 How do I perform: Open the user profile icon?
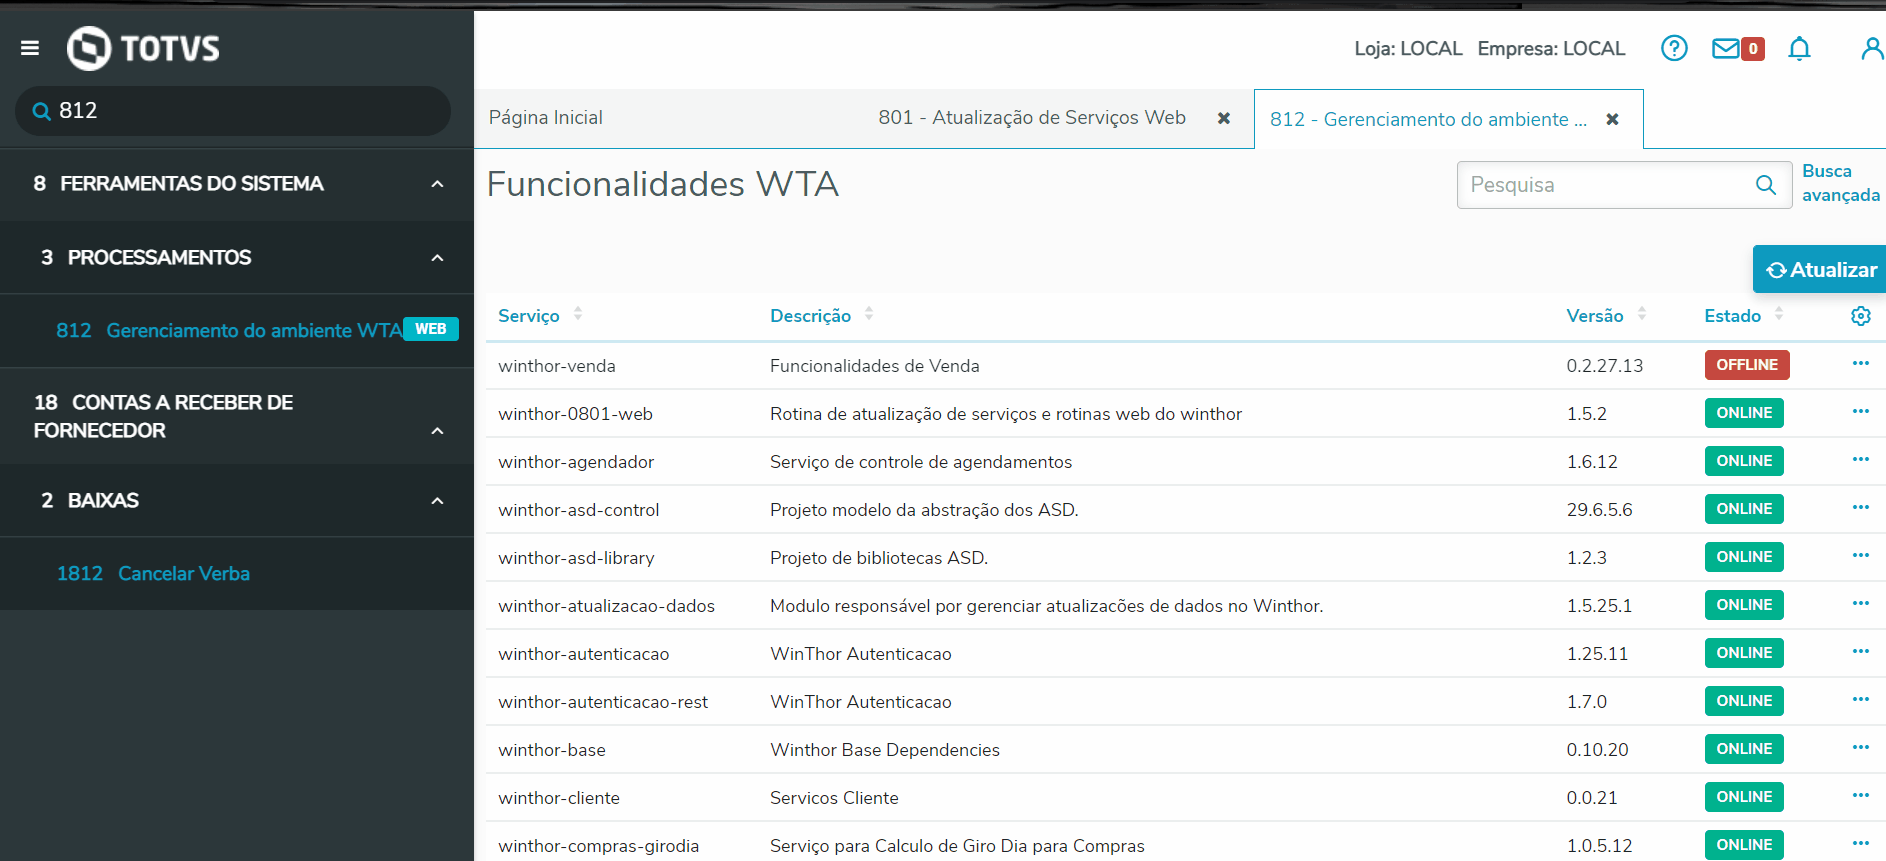[1871, 48]
